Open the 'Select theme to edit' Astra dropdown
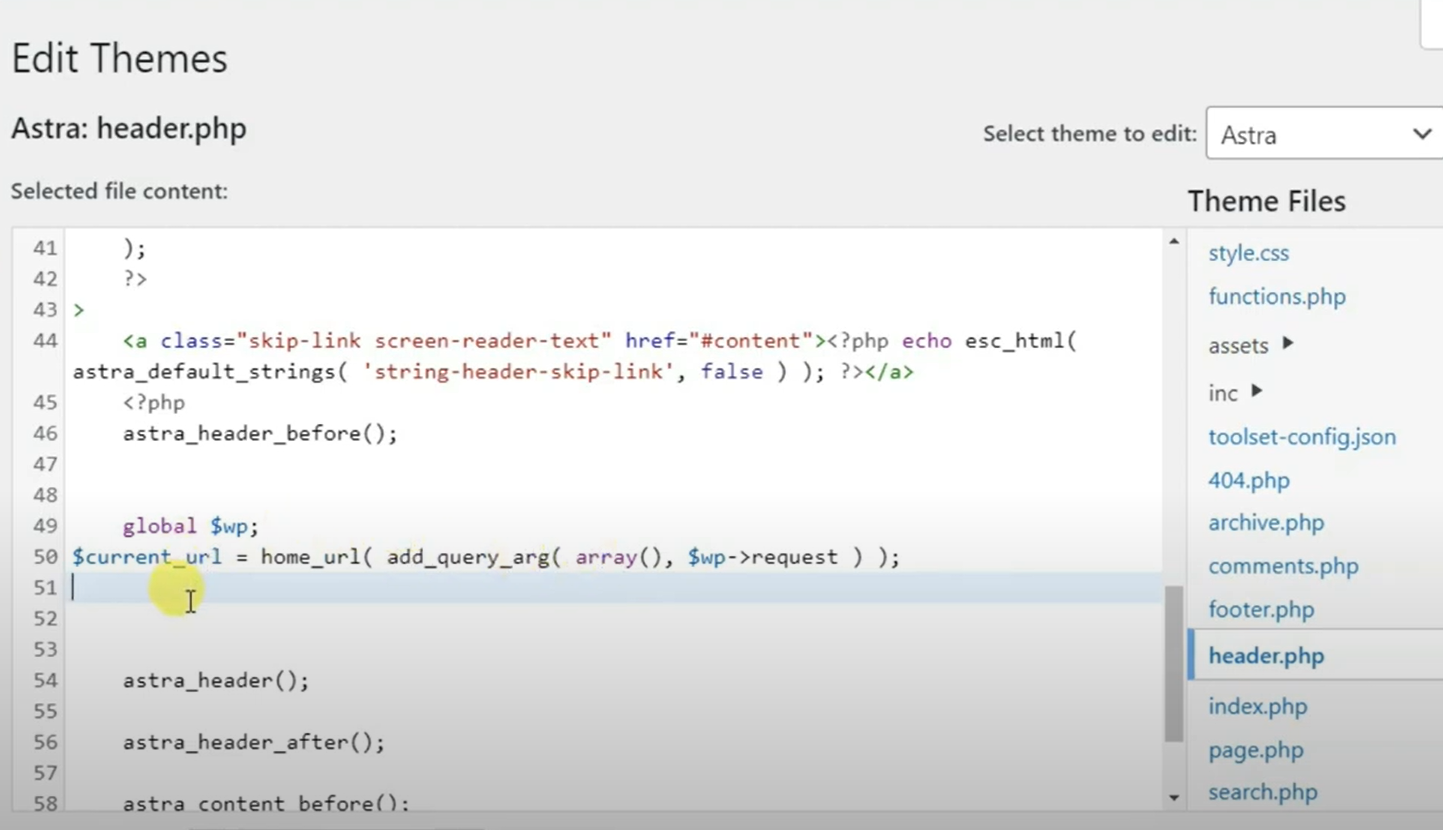 click(1323, 134)
